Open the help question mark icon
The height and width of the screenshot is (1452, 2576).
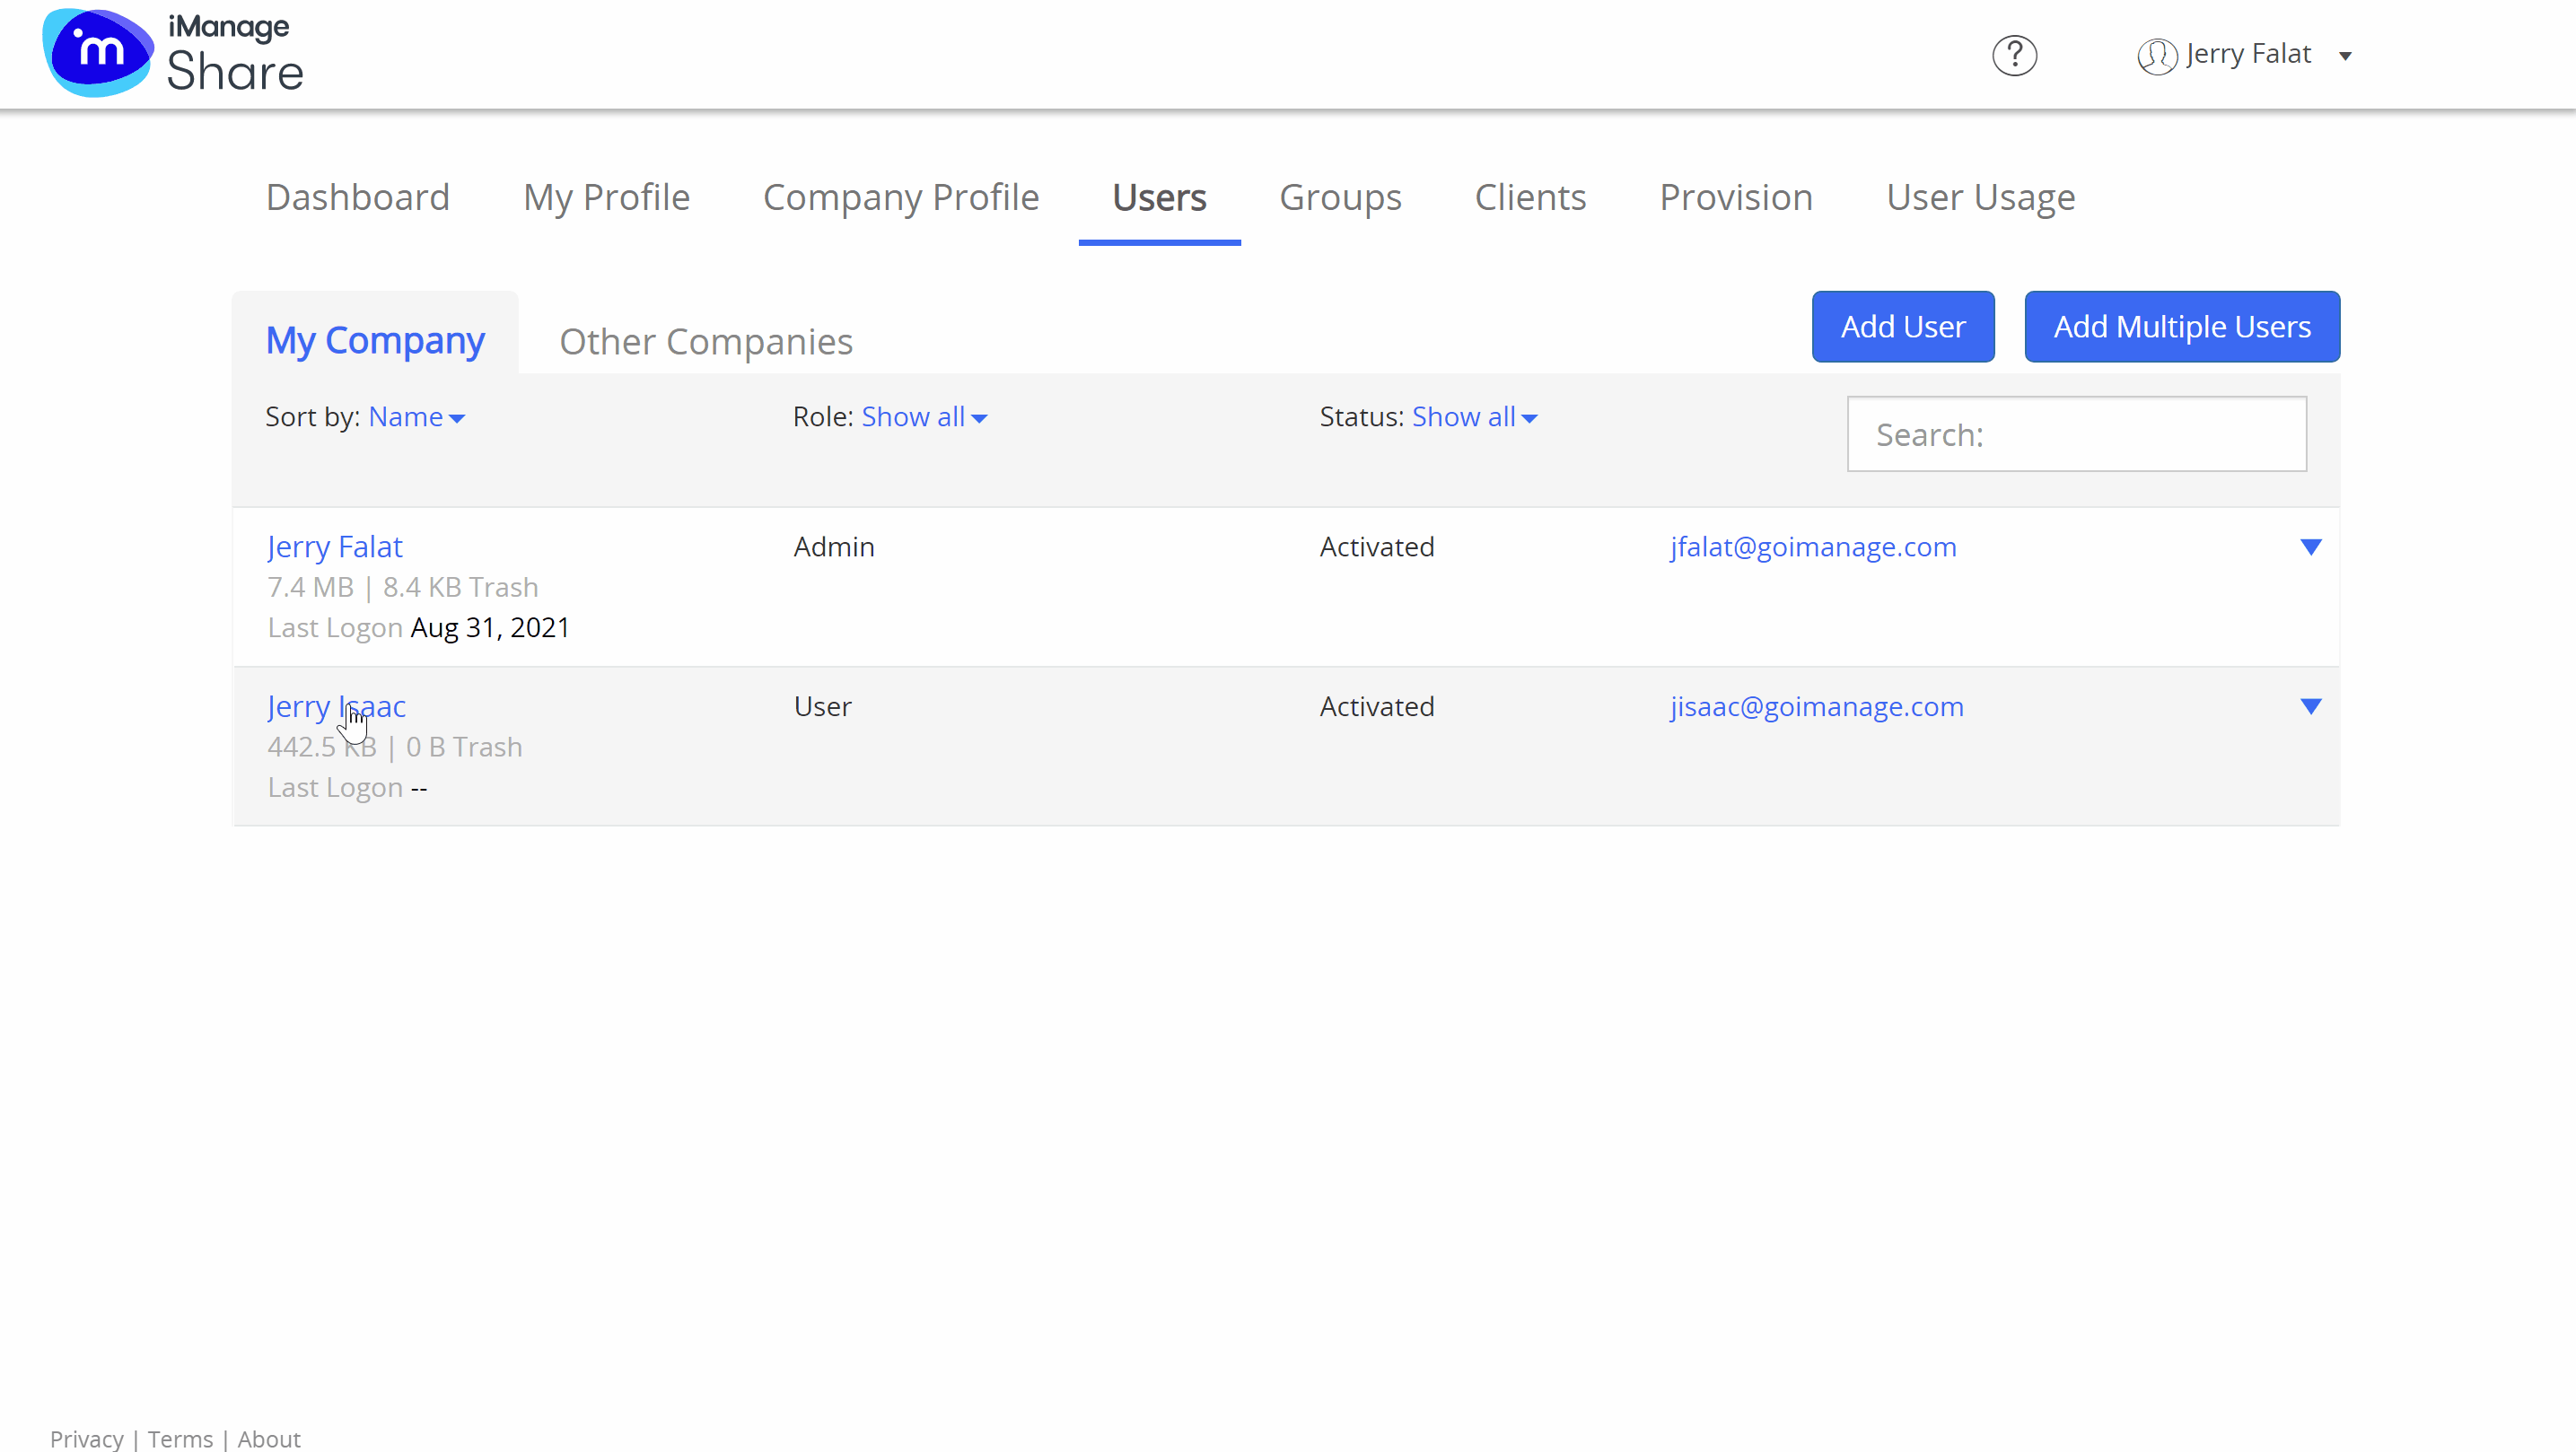pyautogui.click(x=2013, y=55)
